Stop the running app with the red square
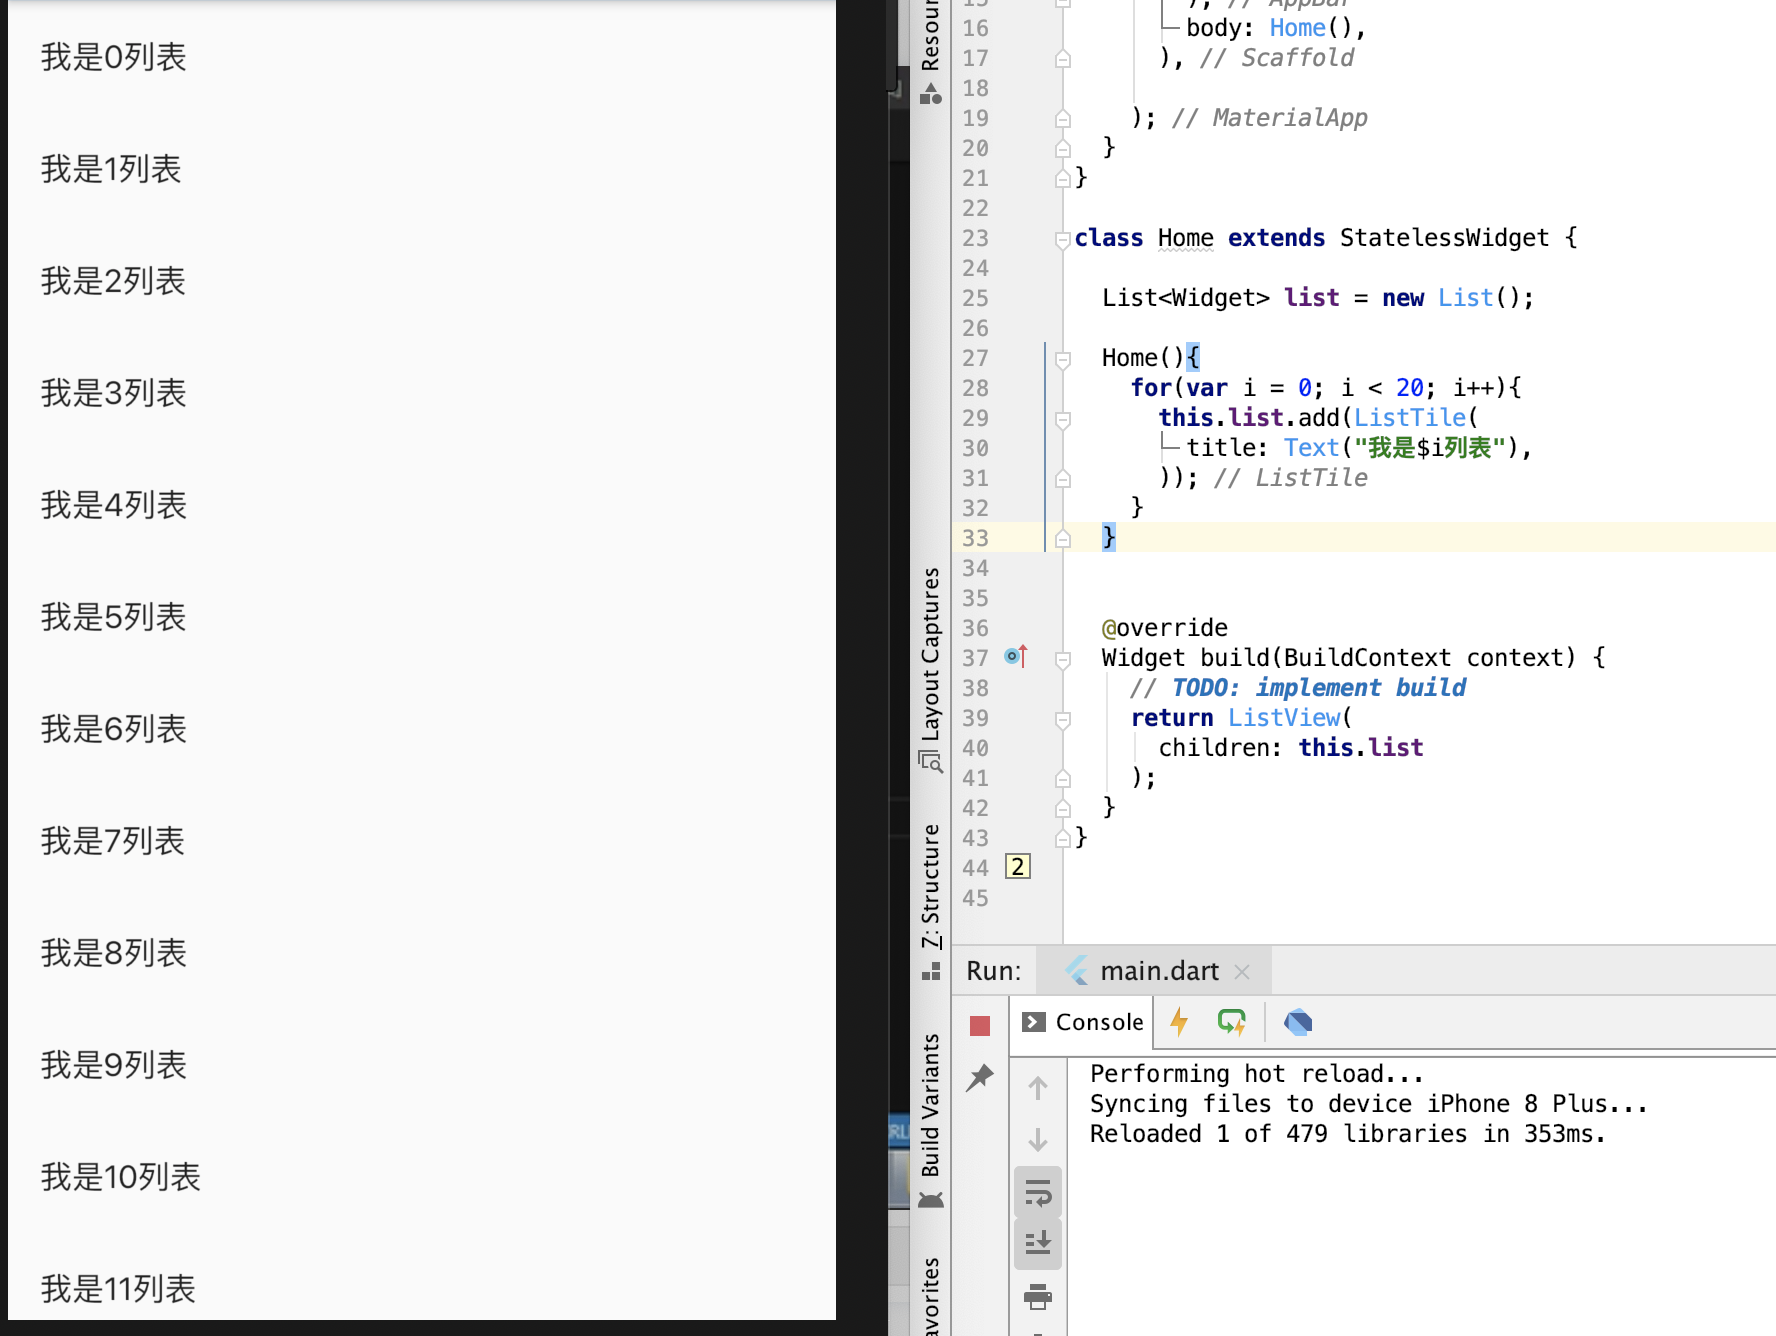The height and width of the screenshot is (1336, 1776). (979, 1025)
